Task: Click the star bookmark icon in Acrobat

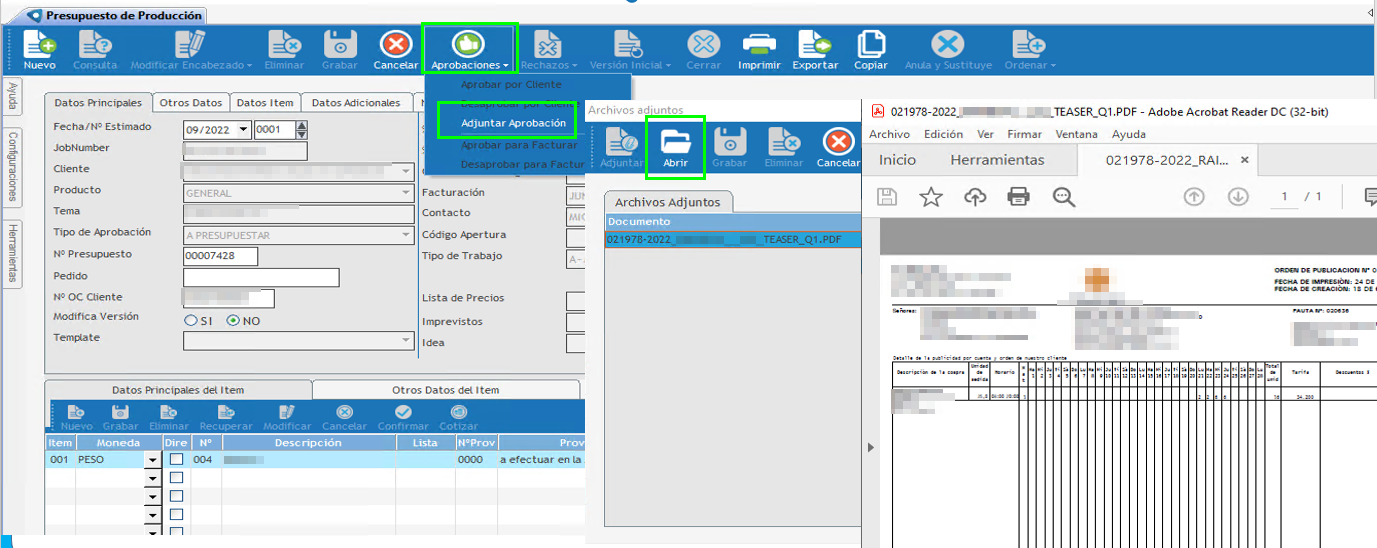Action: pyautogui.click(x=931, y=196)
